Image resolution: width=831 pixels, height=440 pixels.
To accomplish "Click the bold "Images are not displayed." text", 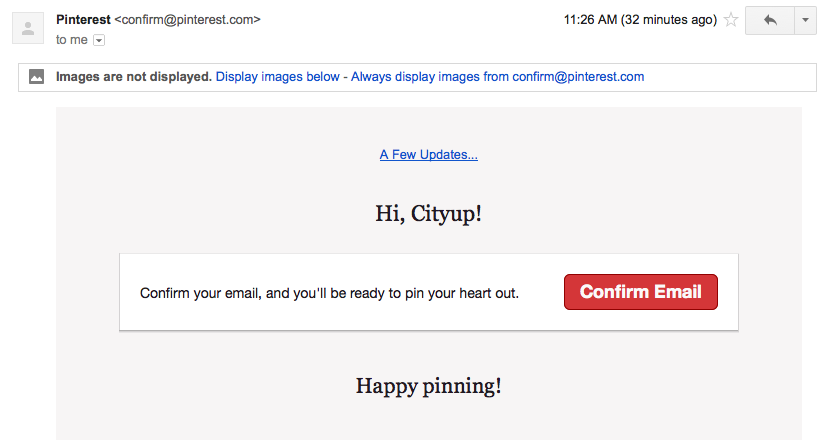I will click(134, 77).
